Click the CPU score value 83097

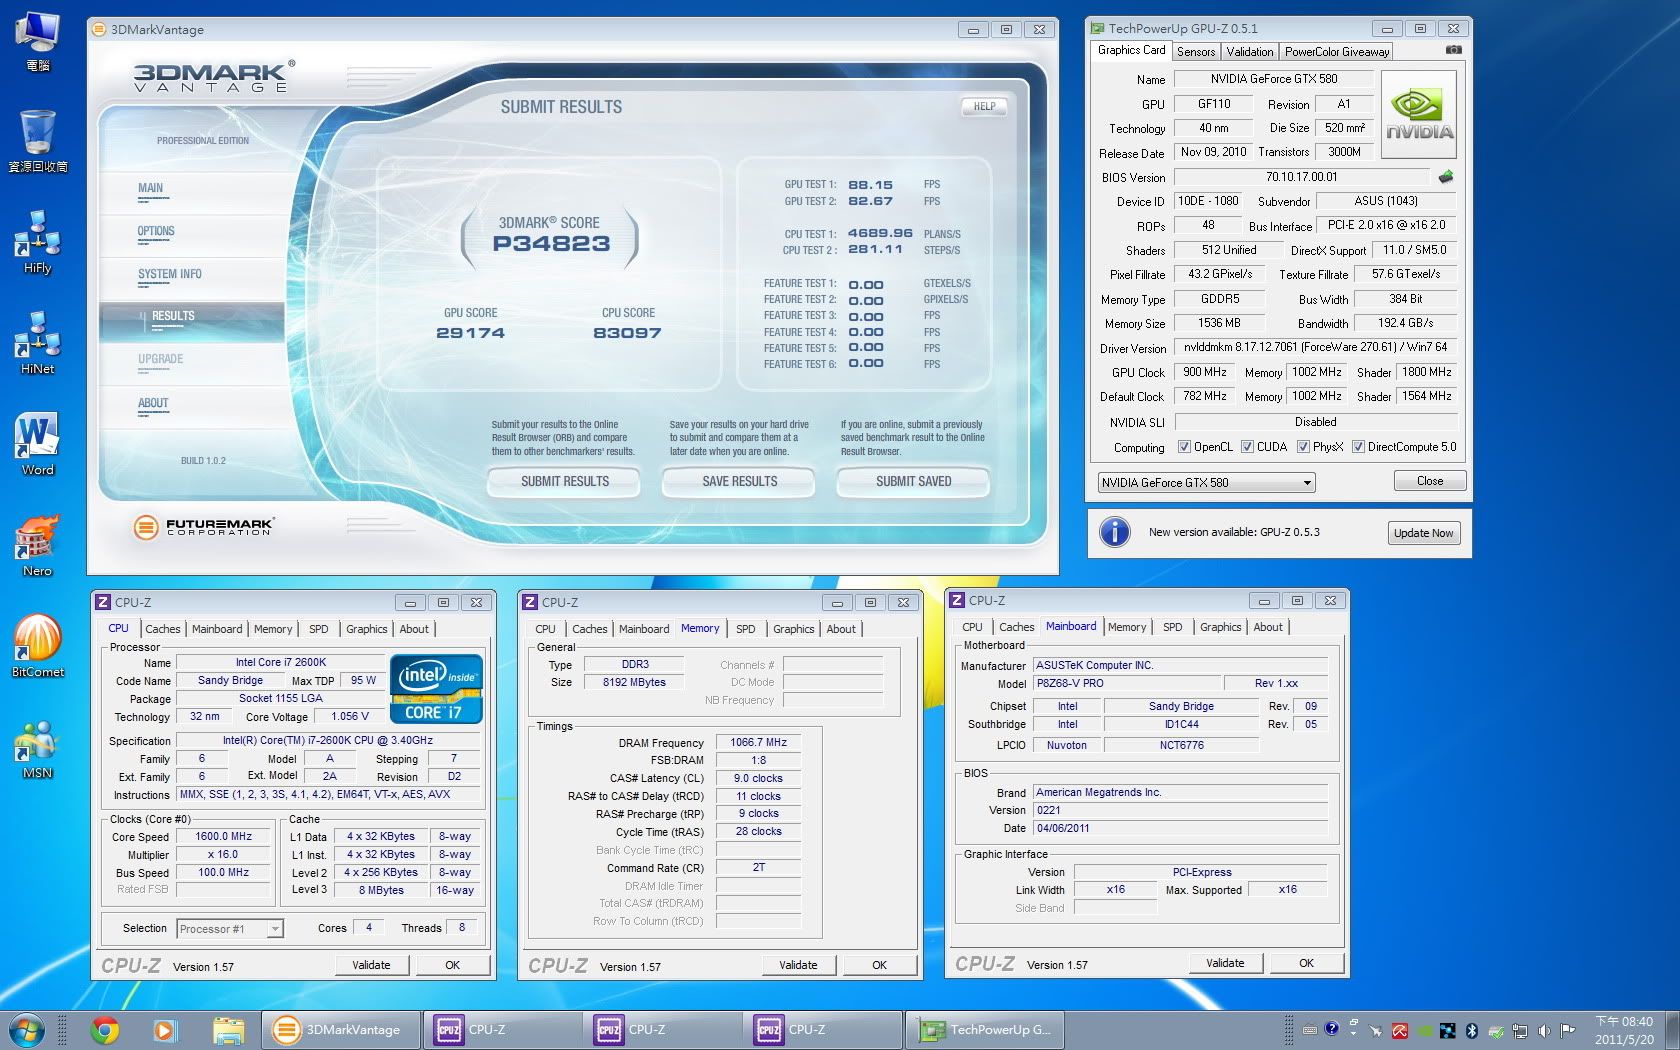coord(627,333)
